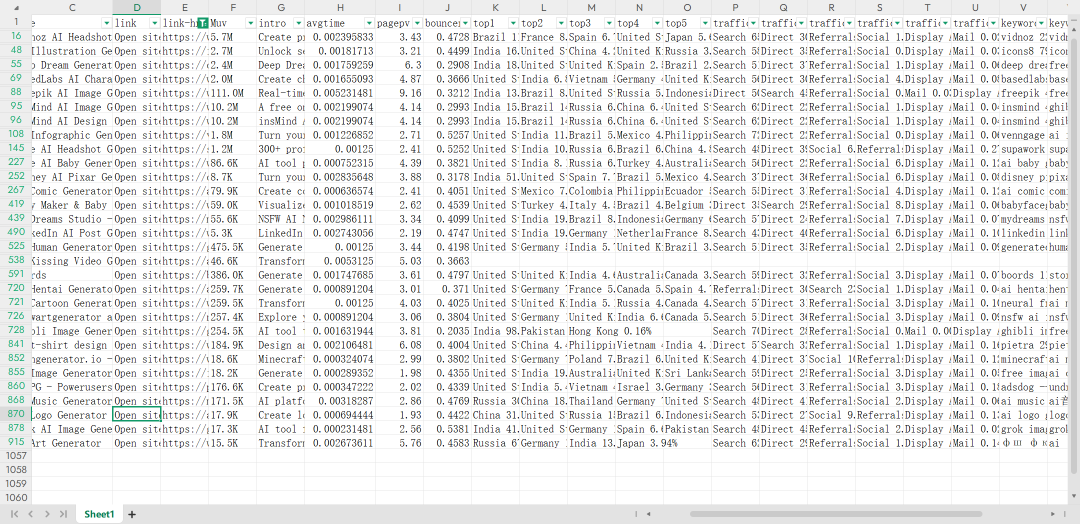
Task: Click intro cell 'Minecraf' in row 852
Action: [x=281, y=359]
